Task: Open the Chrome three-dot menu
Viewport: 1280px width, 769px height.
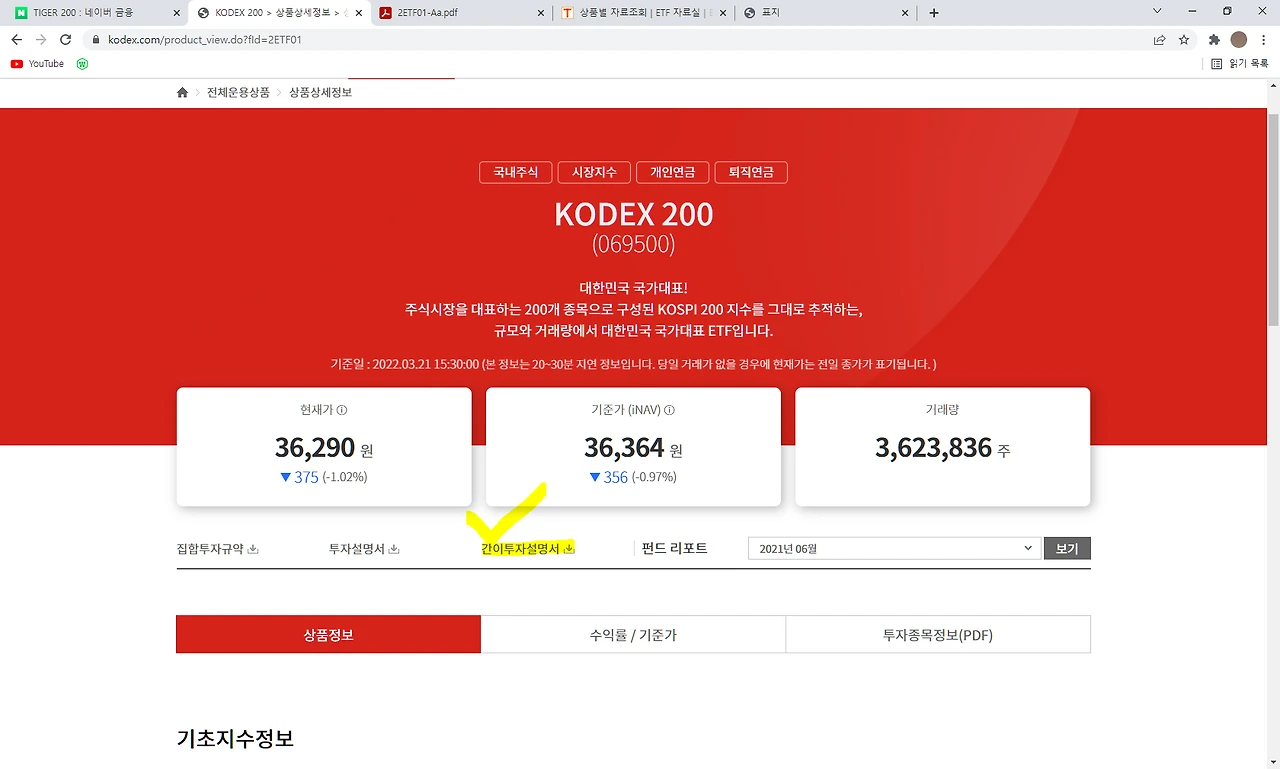Action: [x=1264, y=40]
